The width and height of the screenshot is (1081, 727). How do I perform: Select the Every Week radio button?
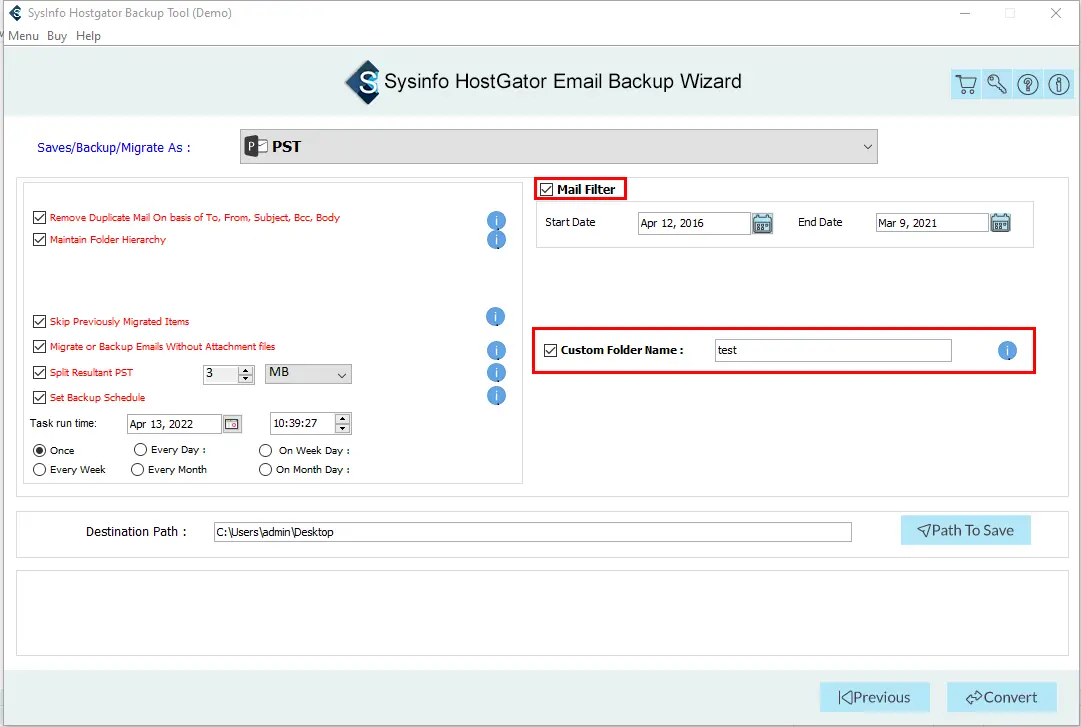pyautogui.click(x=40, y=470)
